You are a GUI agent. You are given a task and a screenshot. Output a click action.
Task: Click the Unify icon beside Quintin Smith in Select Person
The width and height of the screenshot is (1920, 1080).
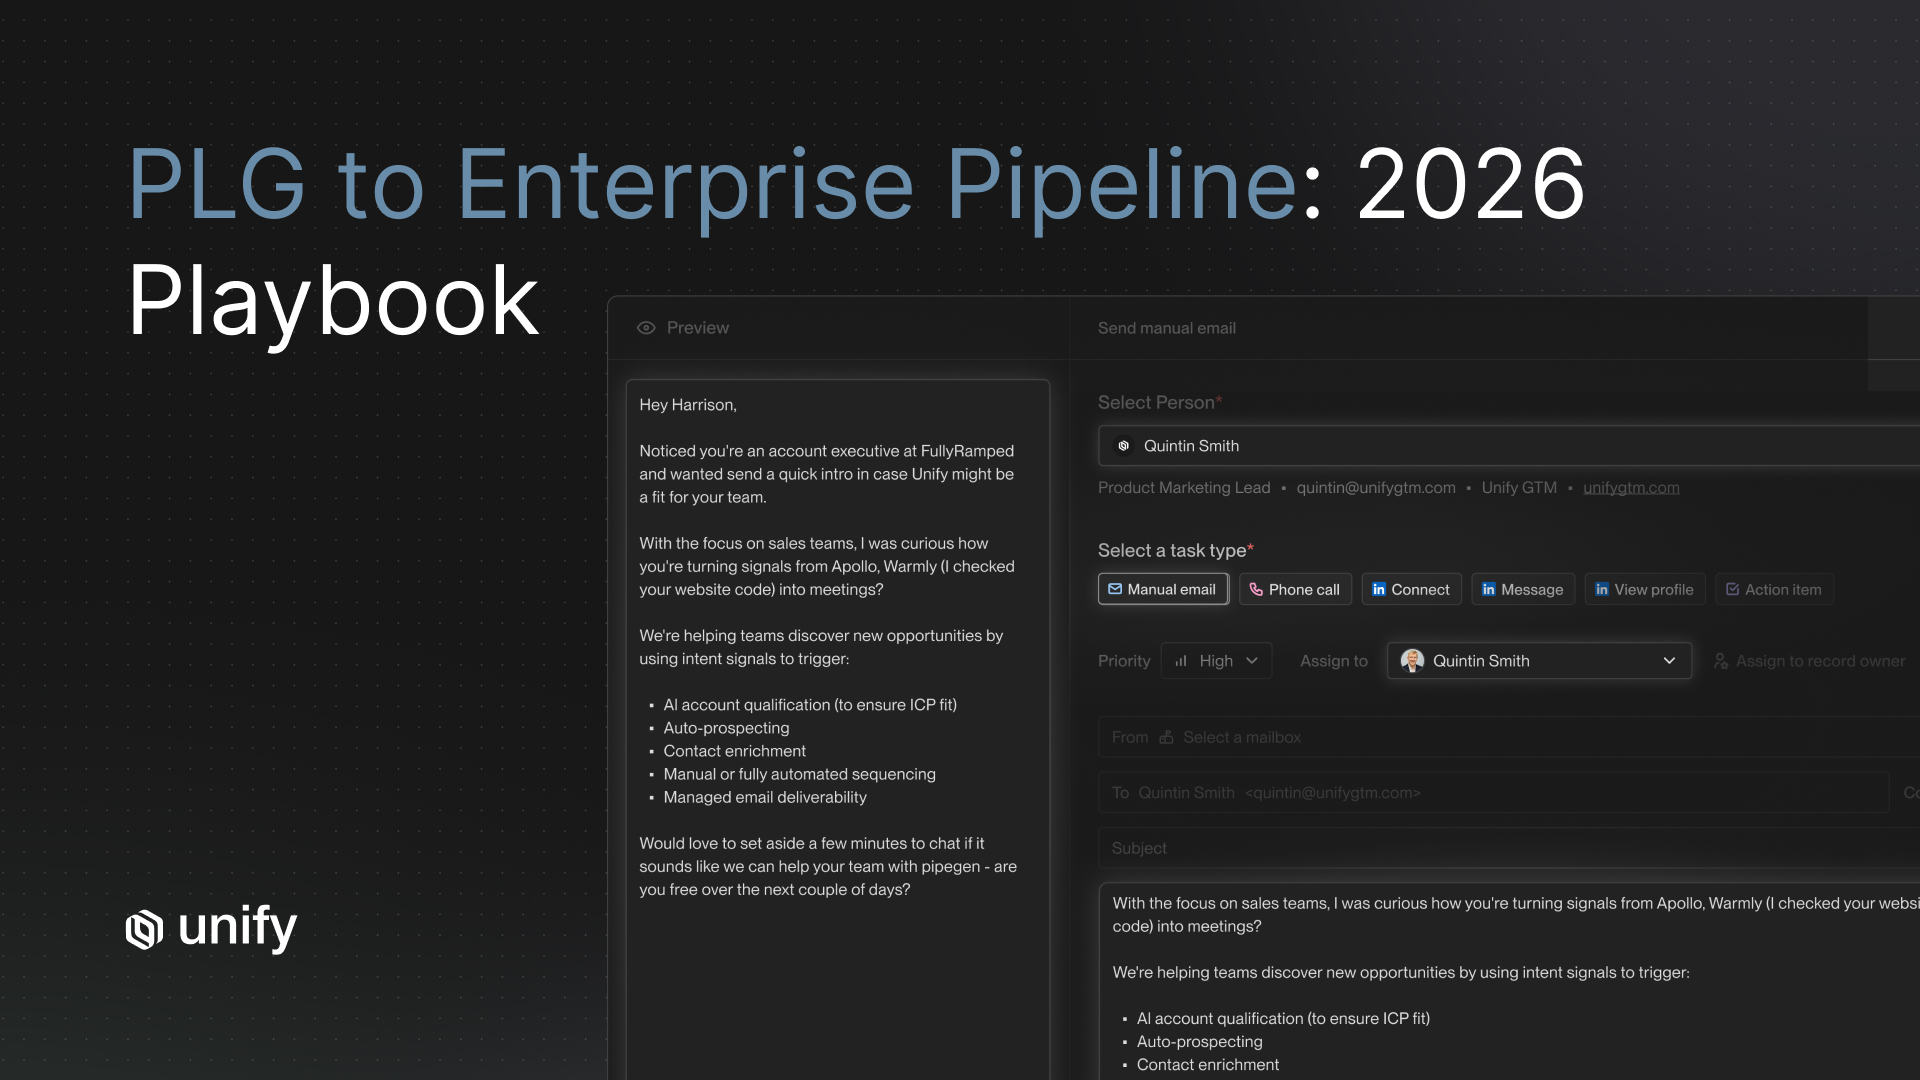tap(1123, 446)
